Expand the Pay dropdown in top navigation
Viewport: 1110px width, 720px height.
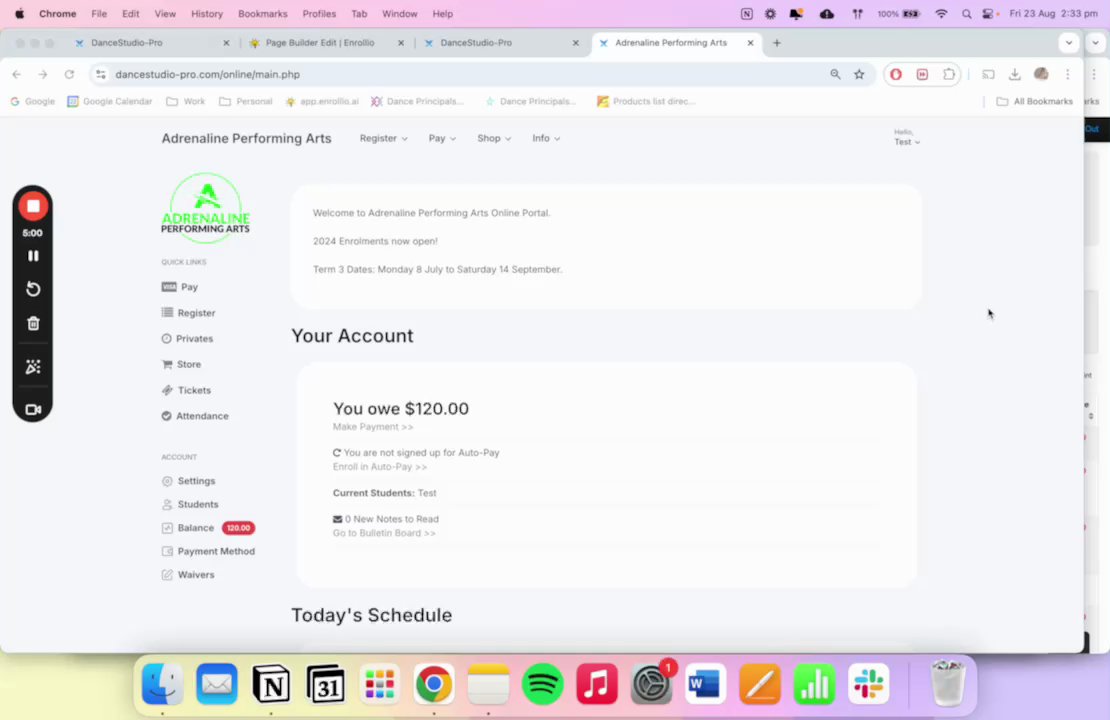click(442, 138)
